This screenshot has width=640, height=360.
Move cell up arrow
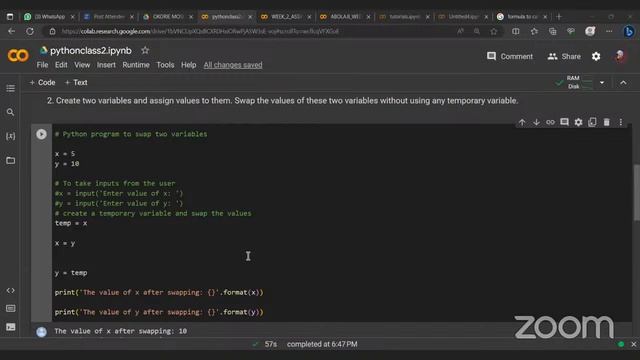tap(522, 122)
